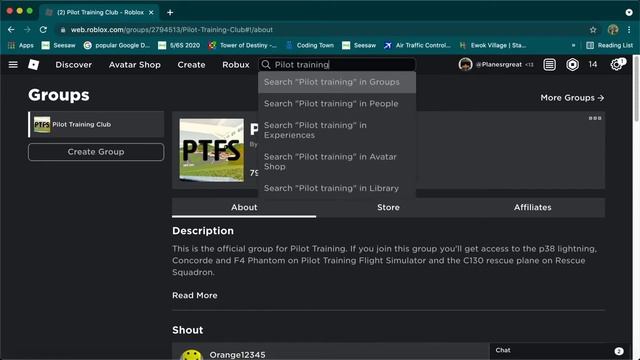
Task: Search "Pilot training" in Experiences
Action: pyautogui.click(x=337, y=130)
